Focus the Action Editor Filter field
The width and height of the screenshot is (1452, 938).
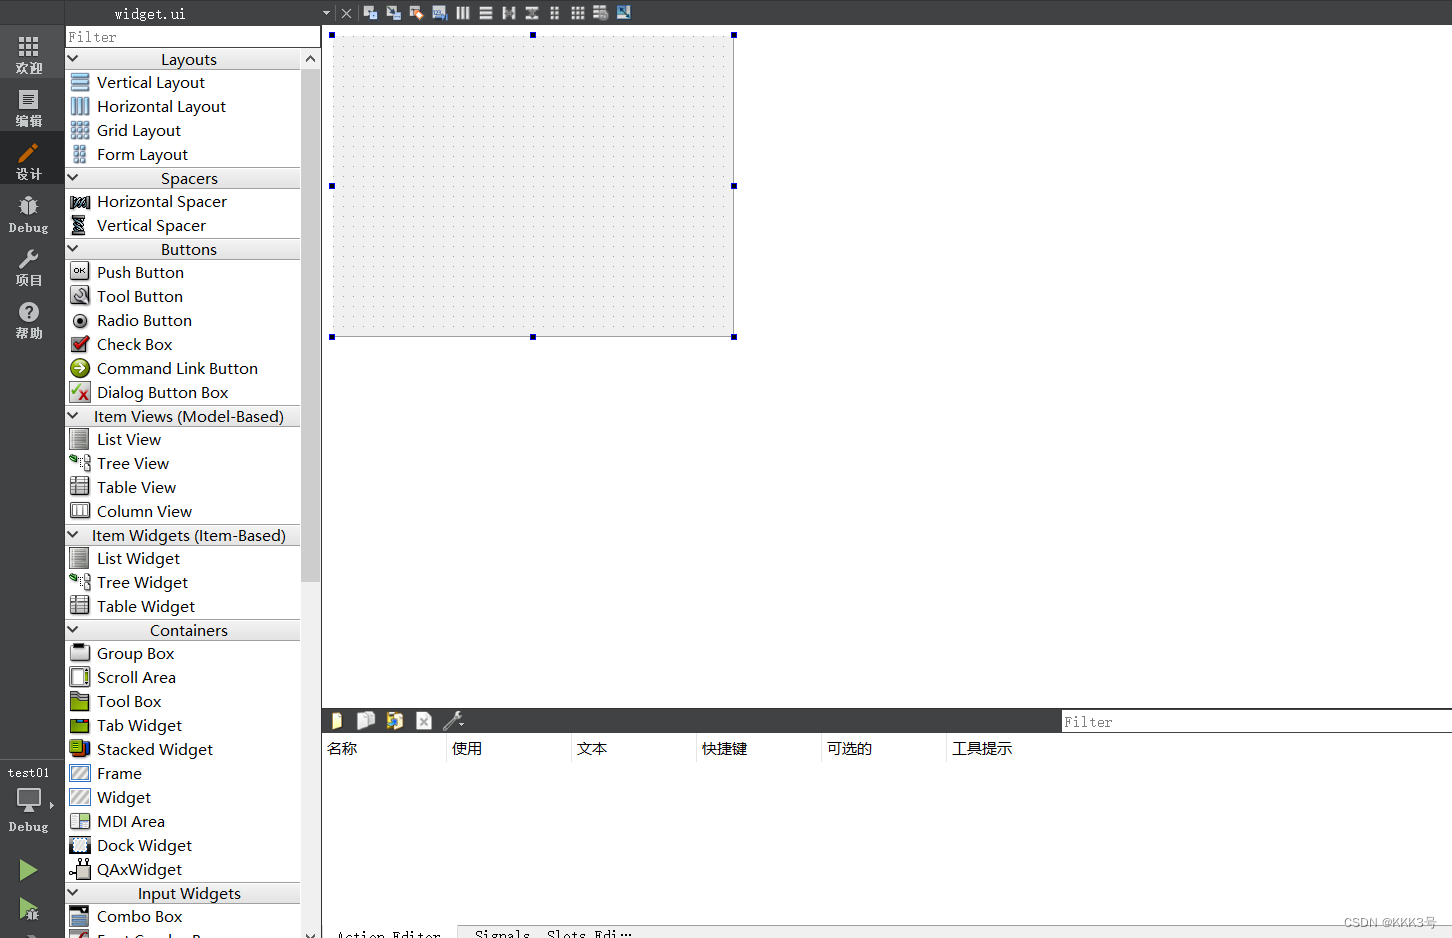coord(1256,722)
